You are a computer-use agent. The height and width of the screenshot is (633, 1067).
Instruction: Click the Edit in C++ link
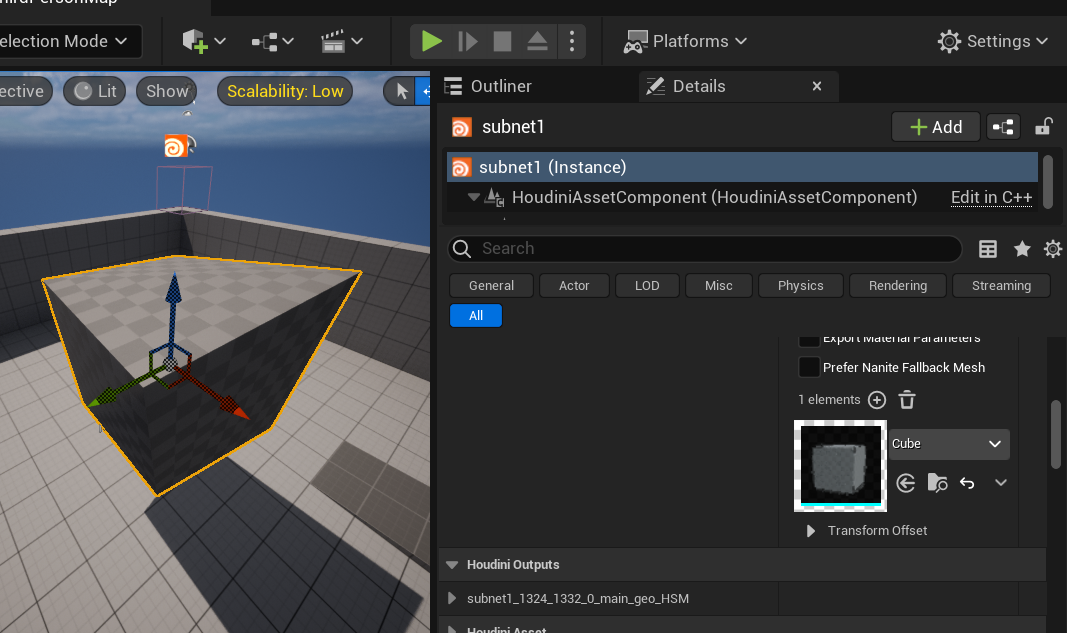click(x=991, y=197)
